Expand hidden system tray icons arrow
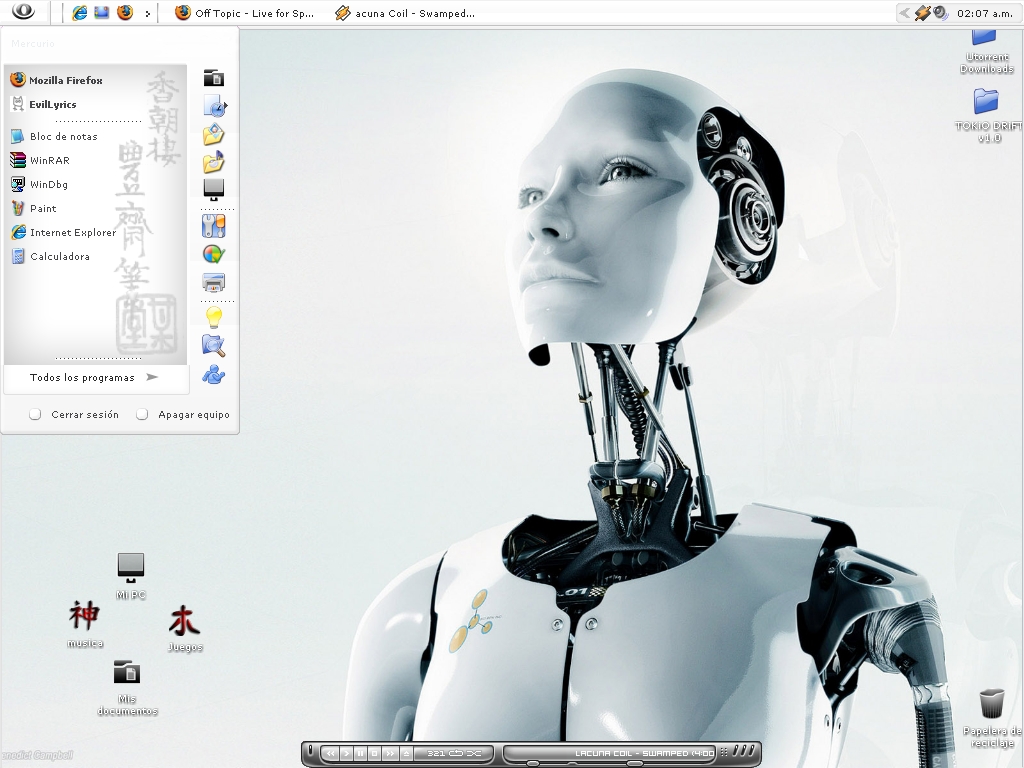The width and height of the screenshot is (1024, 768). tap(904, 12)
